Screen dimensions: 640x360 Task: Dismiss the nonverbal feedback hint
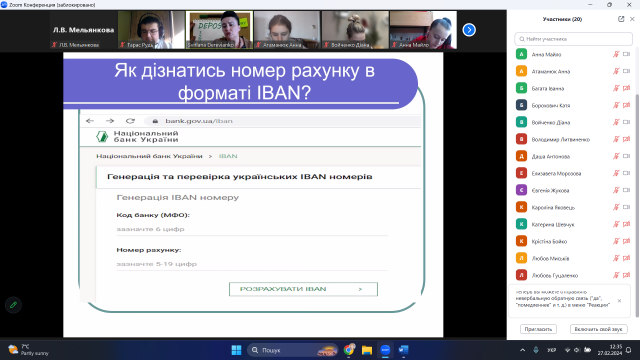click(x=619, y=301)
